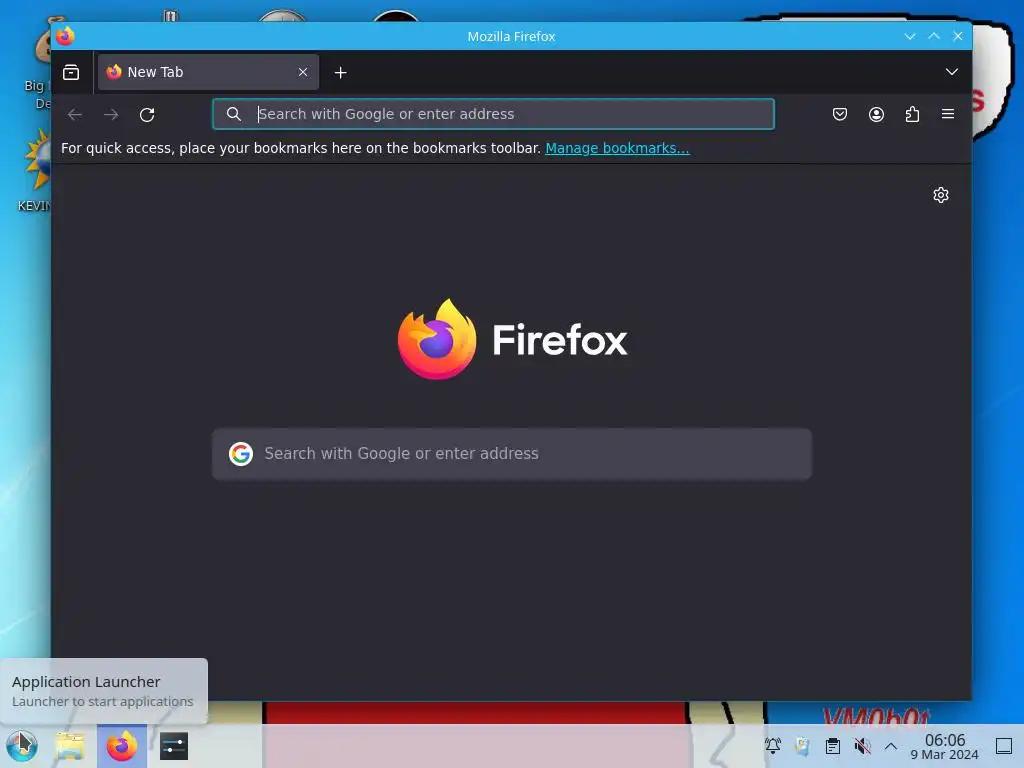
Task: Click the address bar search magnifier icon
Action: (x=234, y=114)
